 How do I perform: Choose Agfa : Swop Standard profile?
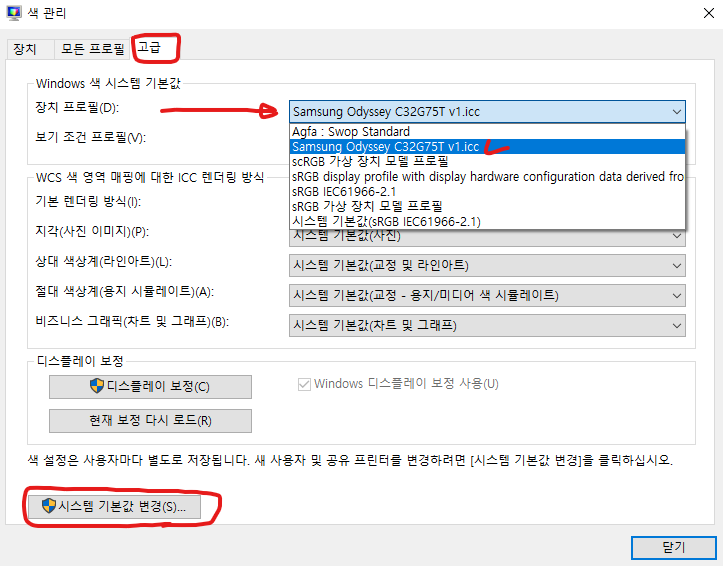click(x=487, y=131)
